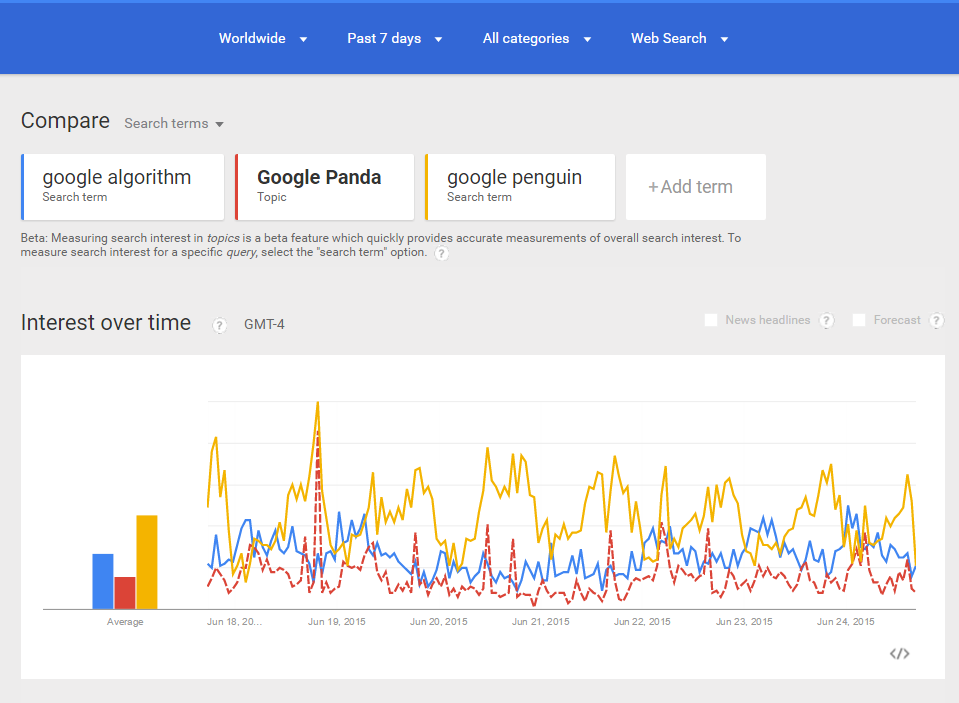Click the Jun 22, 2015 axis label

pos(640,621)
